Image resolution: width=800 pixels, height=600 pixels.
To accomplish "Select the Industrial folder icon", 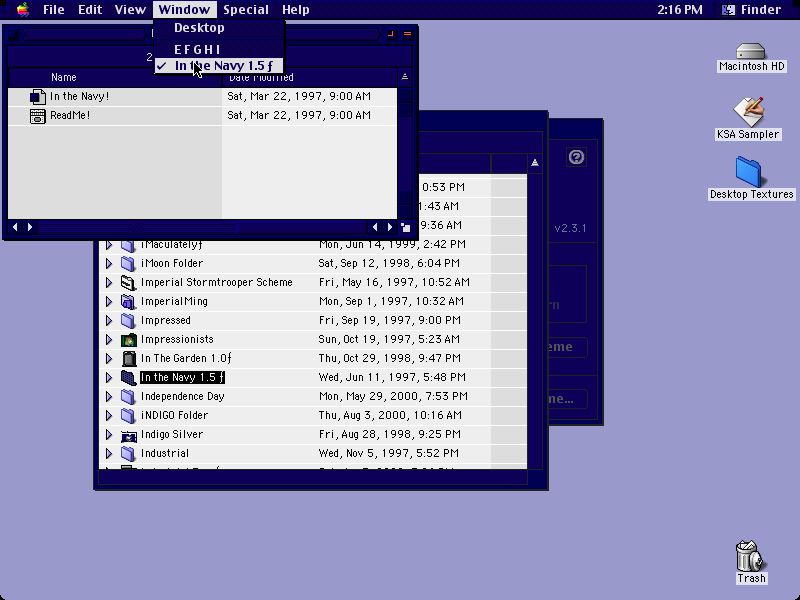I will 129,454.
